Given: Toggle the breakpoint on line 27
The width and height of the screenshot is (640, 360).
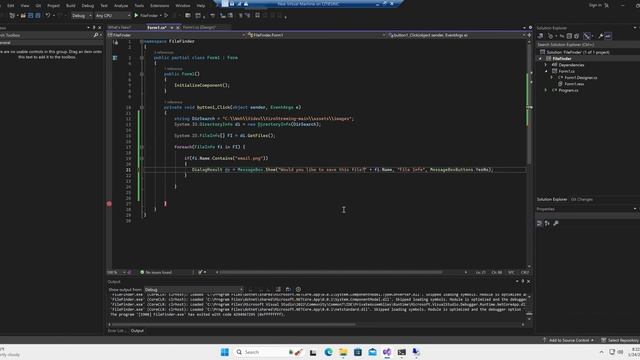Looking at the screenshot, I should [109, 204].
